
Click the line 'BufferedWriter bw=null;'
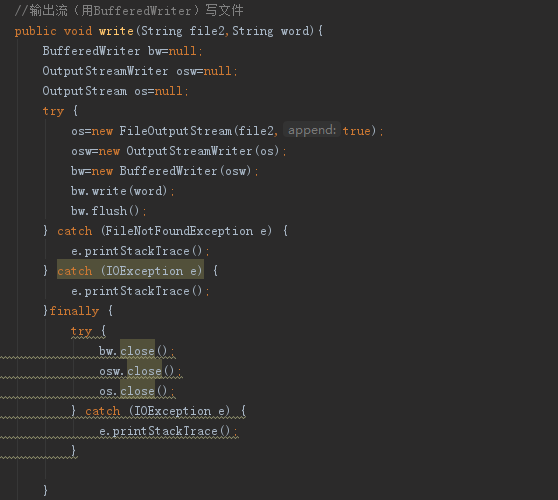[122, 51]
